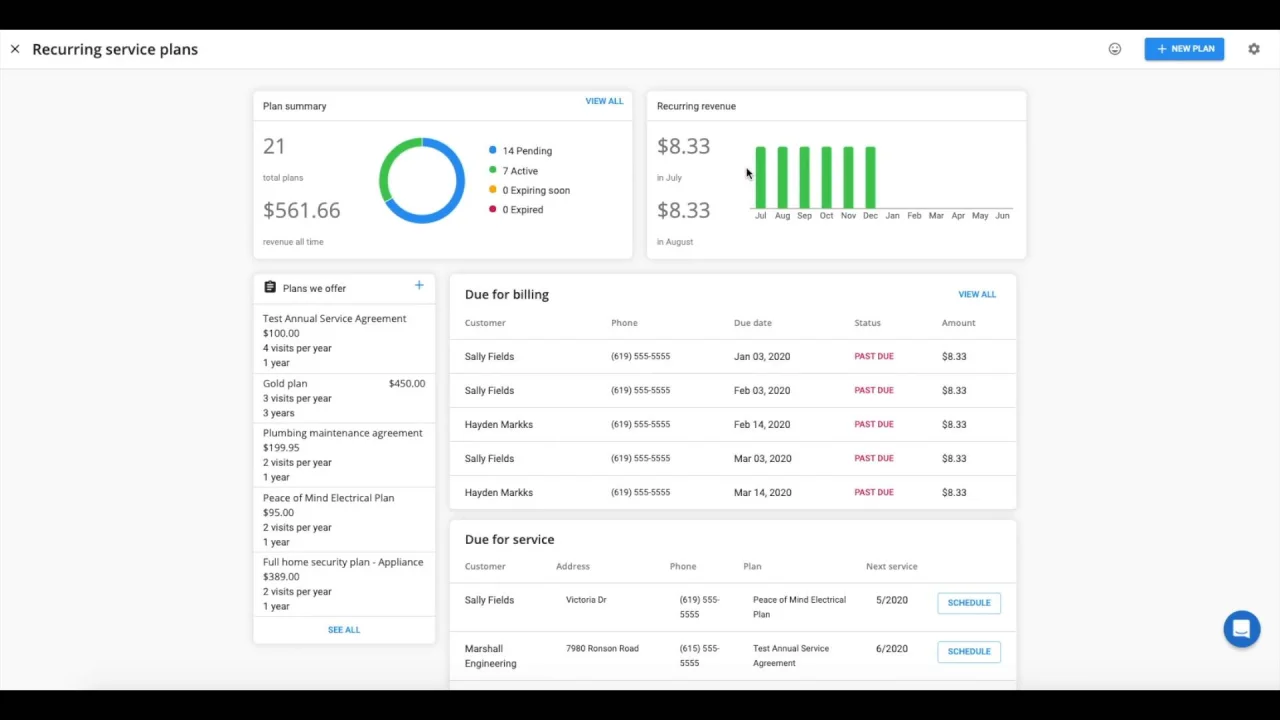View all plans in Plan summary

click(604, 101)
